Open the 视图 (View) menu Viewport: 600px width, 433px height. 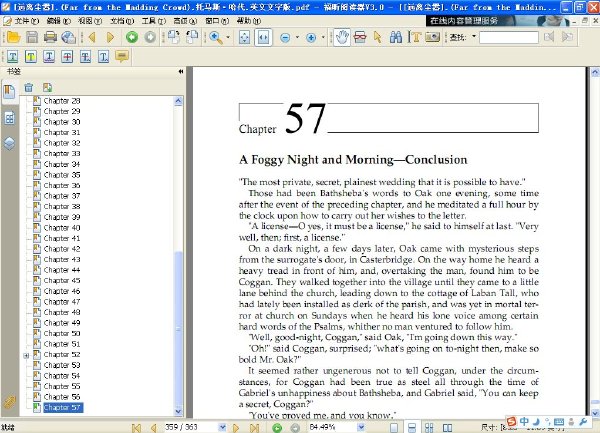point(90,21)
